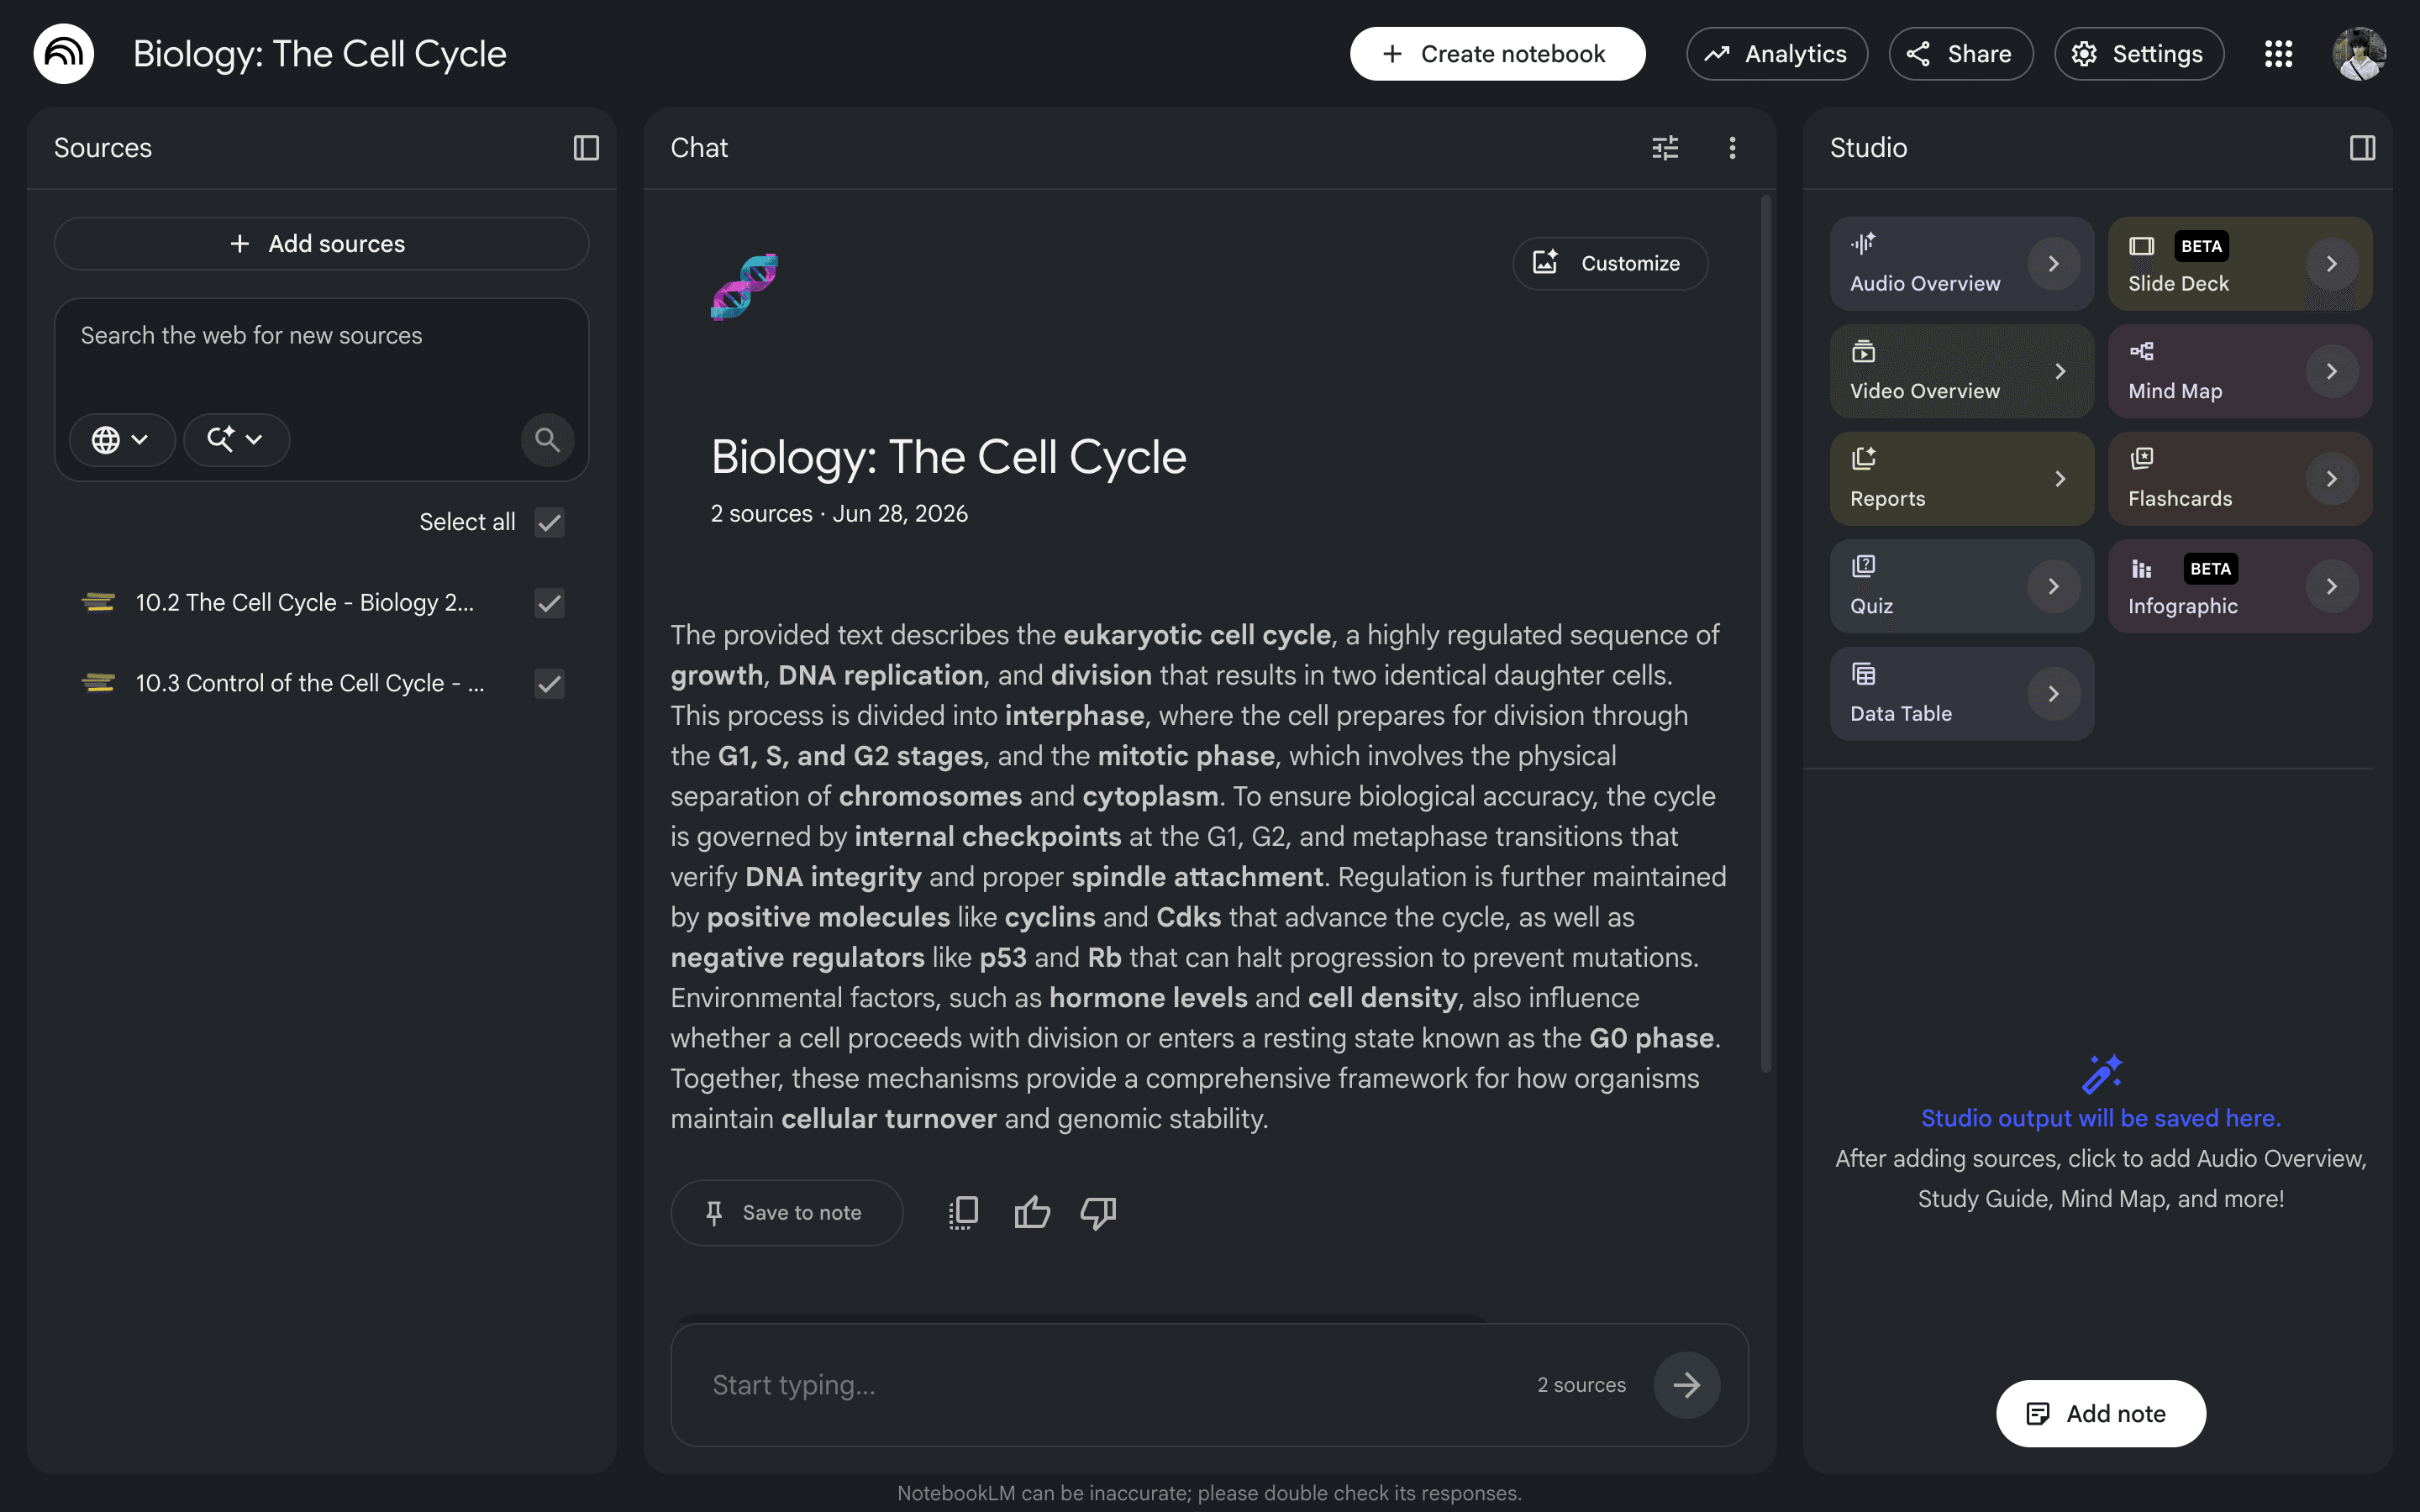Collapse the Sources panel icon
The image size is (2420, 1512).
(x=586, y=148)
